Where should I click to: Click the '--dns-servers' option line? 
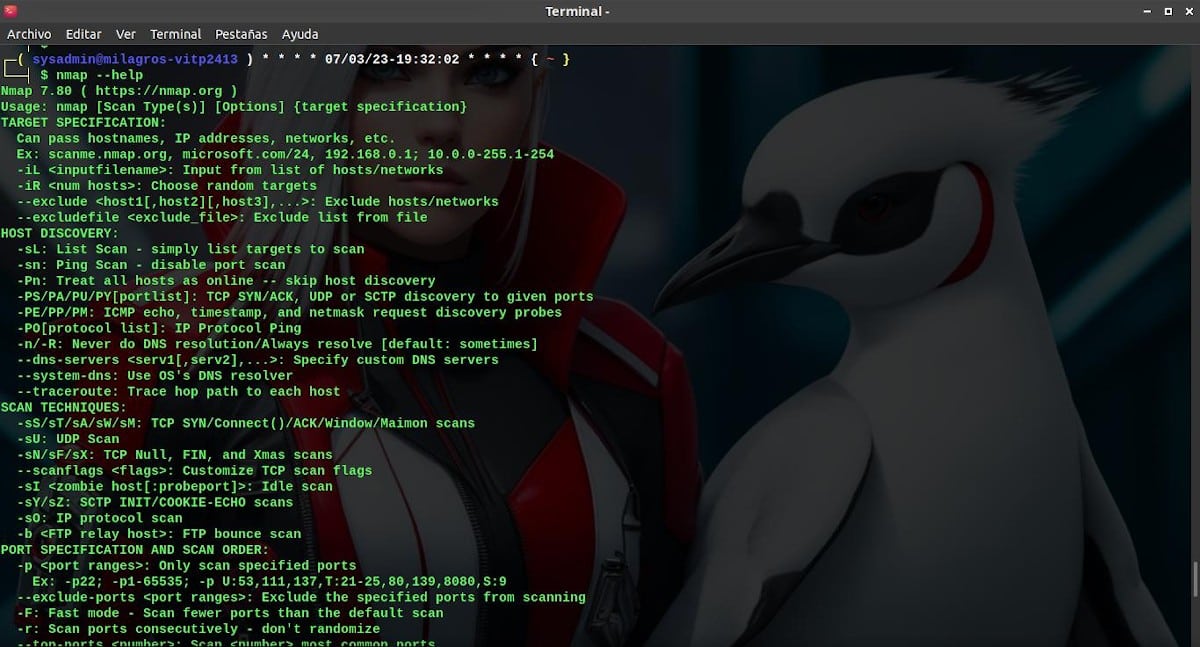click(257, 360)
